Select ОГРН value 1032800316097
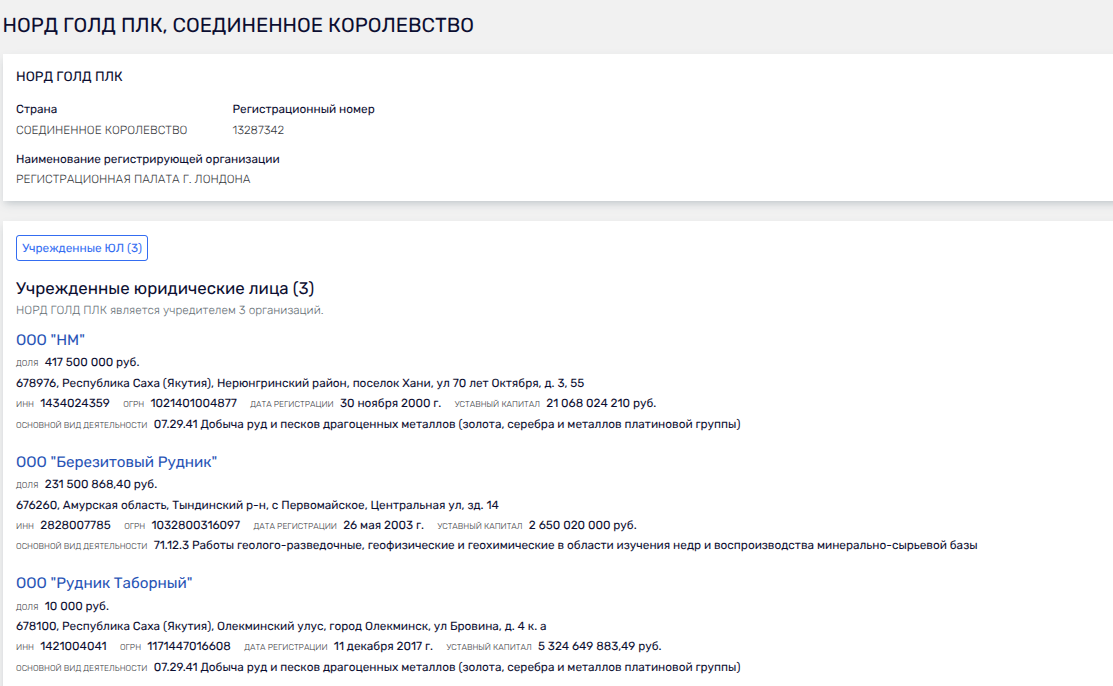This screenshot has width=1113, height=686. pos(195,525)
